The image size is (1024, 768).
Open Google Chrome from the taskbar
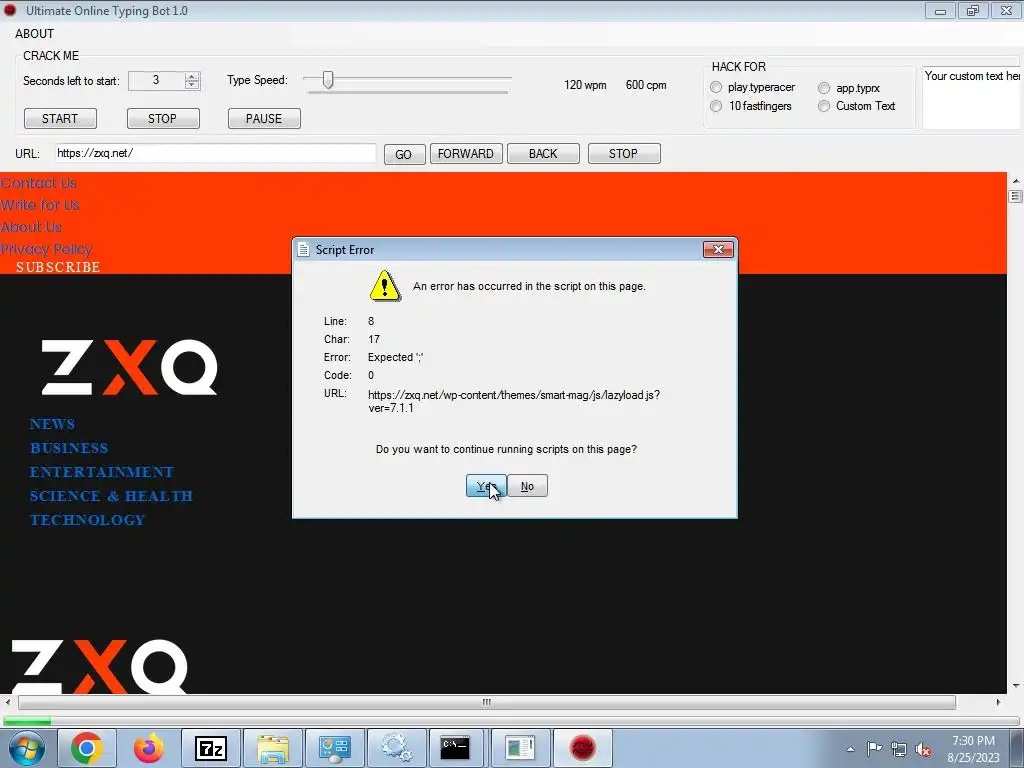coord(87,748)
